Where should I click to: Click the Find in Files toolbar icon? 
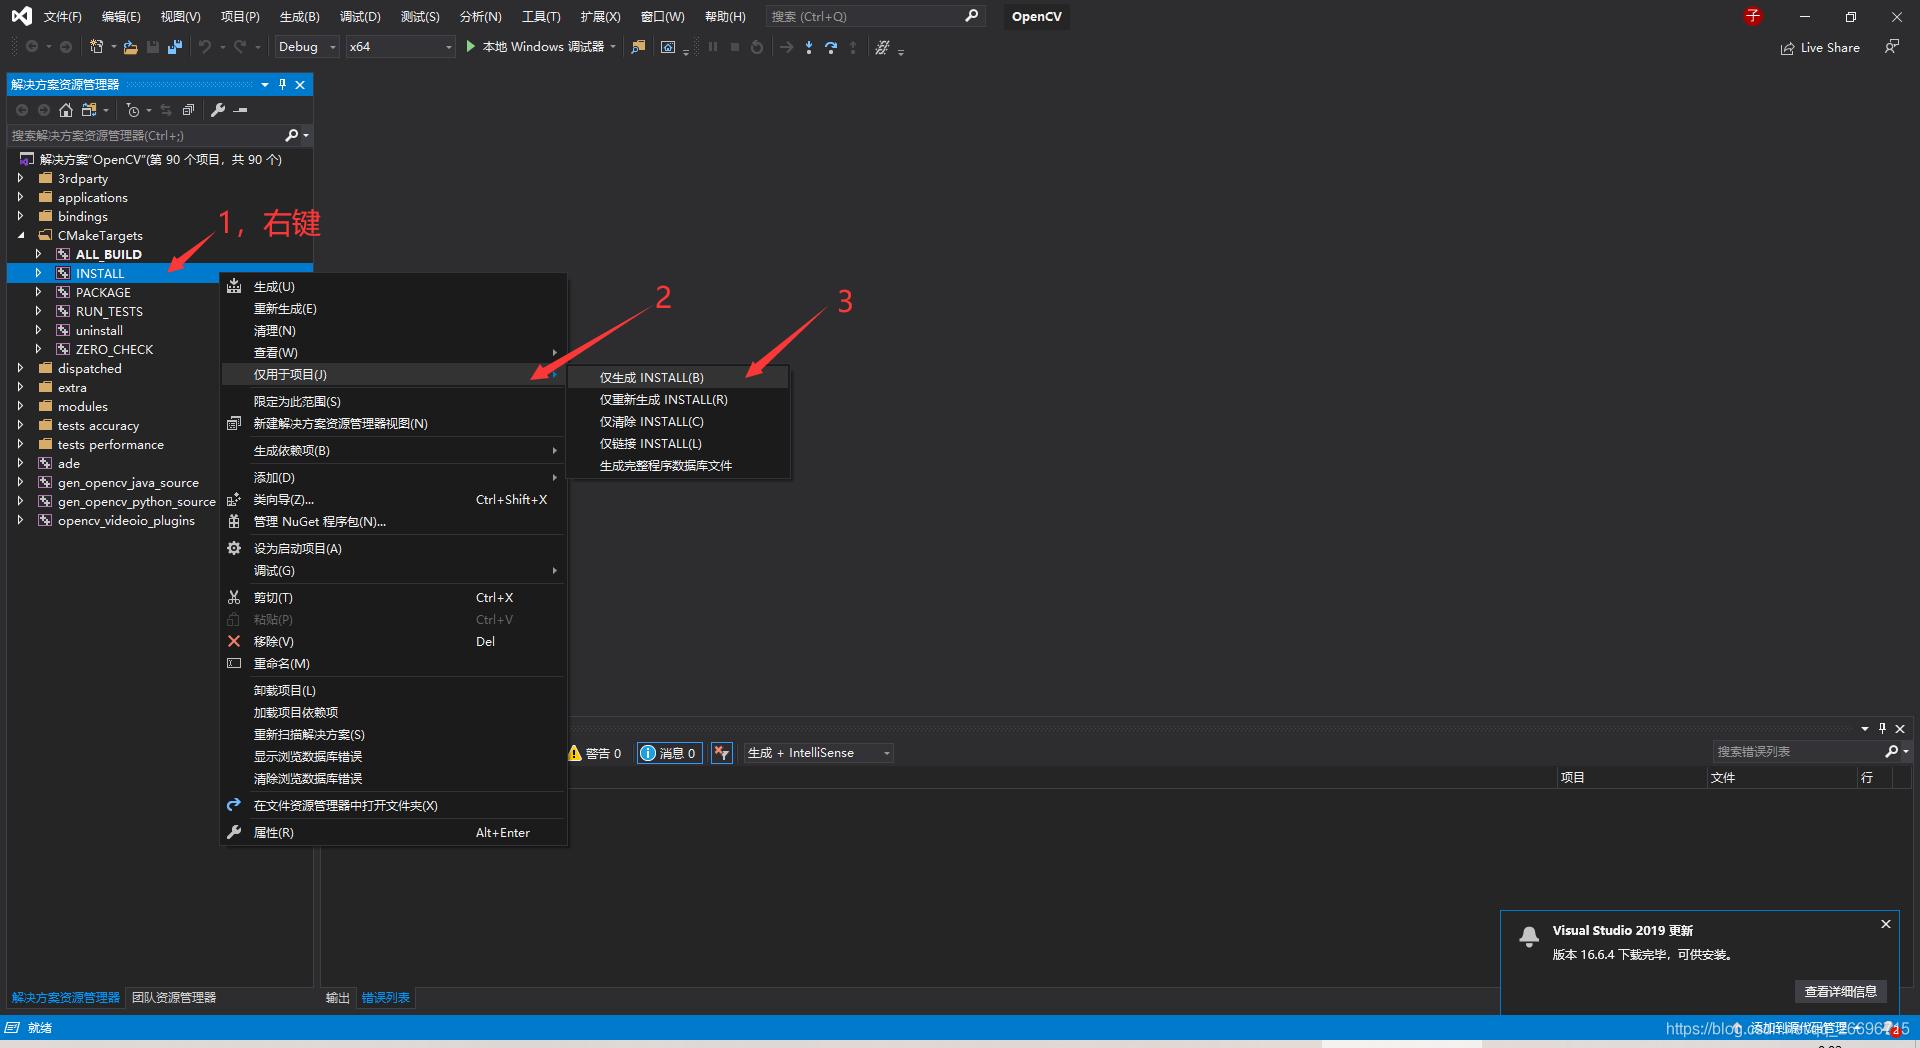tap(638, 47)
